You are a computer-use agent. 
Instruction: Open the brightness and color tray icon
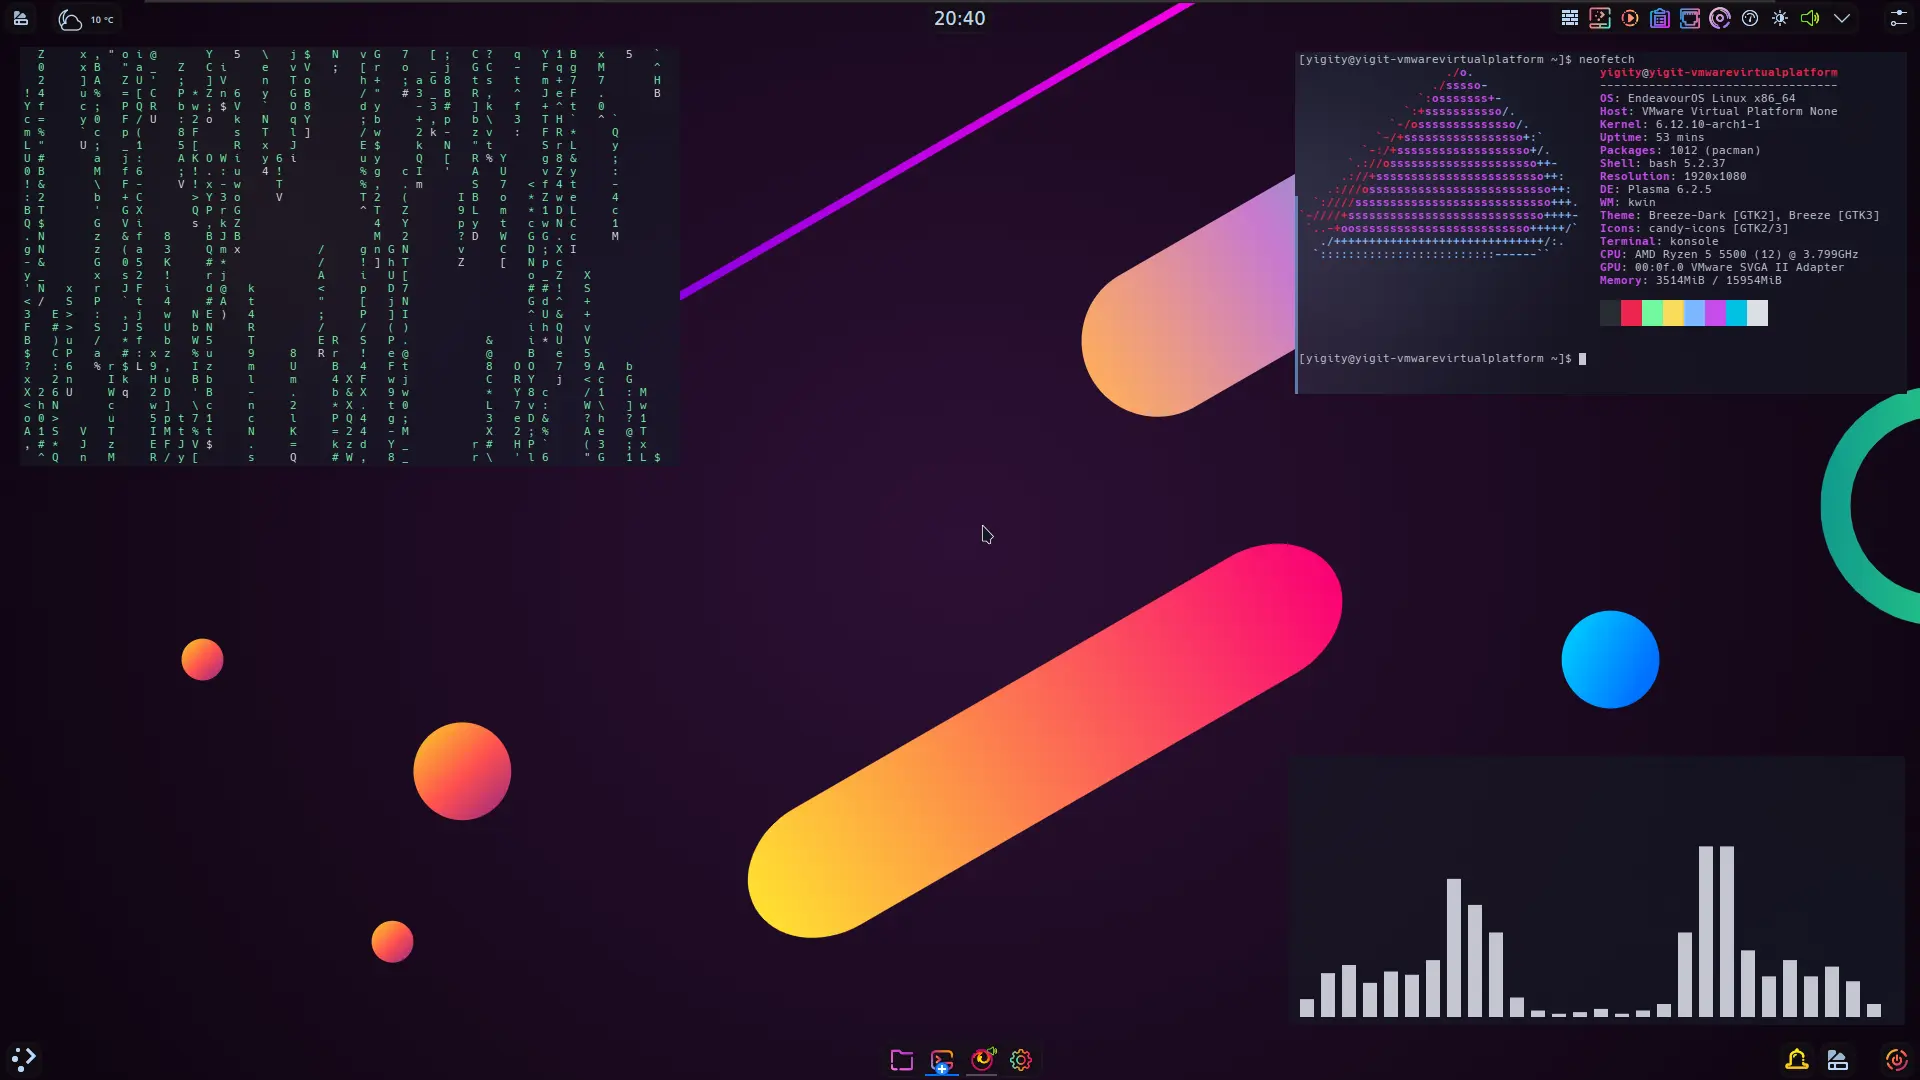tap(1780, 18)
